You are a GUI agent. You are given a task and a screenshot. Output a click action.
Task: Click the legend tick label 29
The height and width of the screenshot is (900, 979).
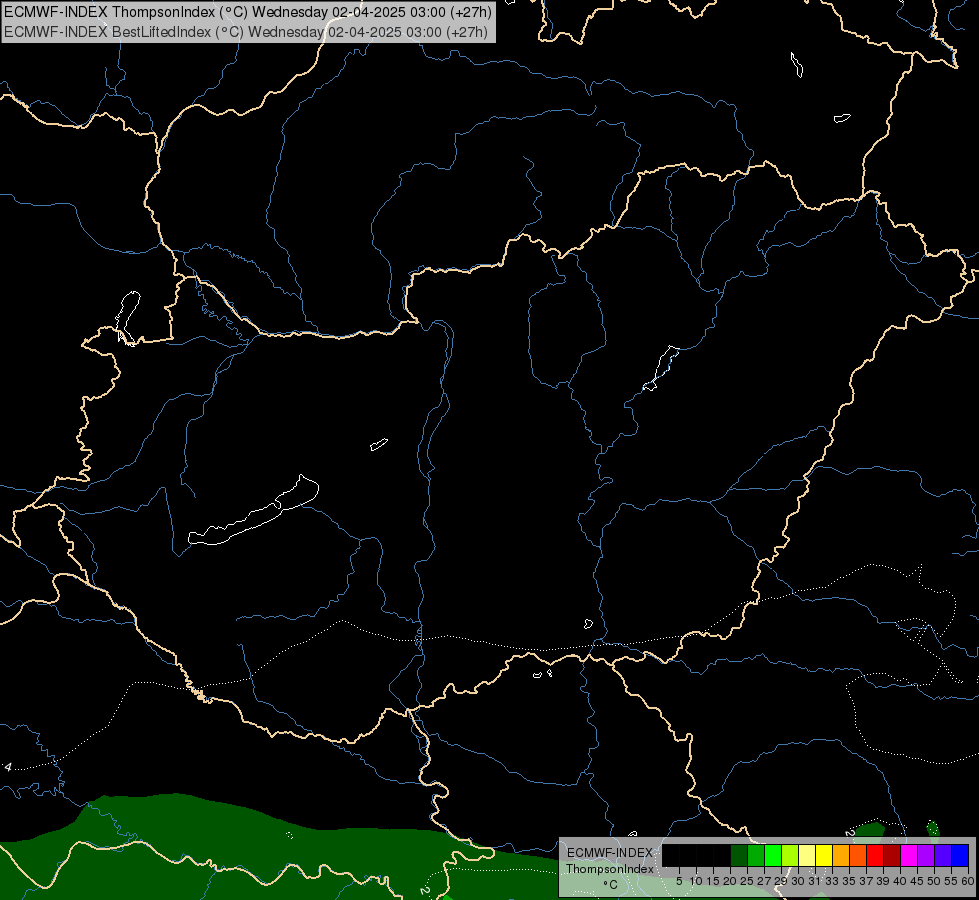(x=781, y=881)
